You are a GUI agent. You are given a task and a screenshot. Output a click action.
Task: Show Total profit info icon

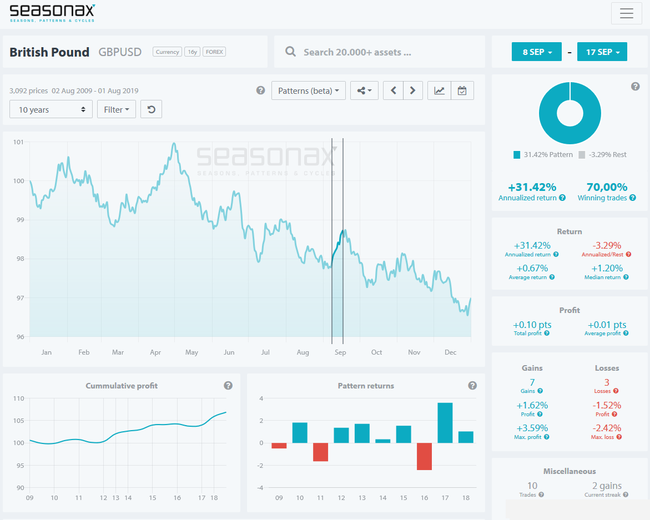pos(547,333)
